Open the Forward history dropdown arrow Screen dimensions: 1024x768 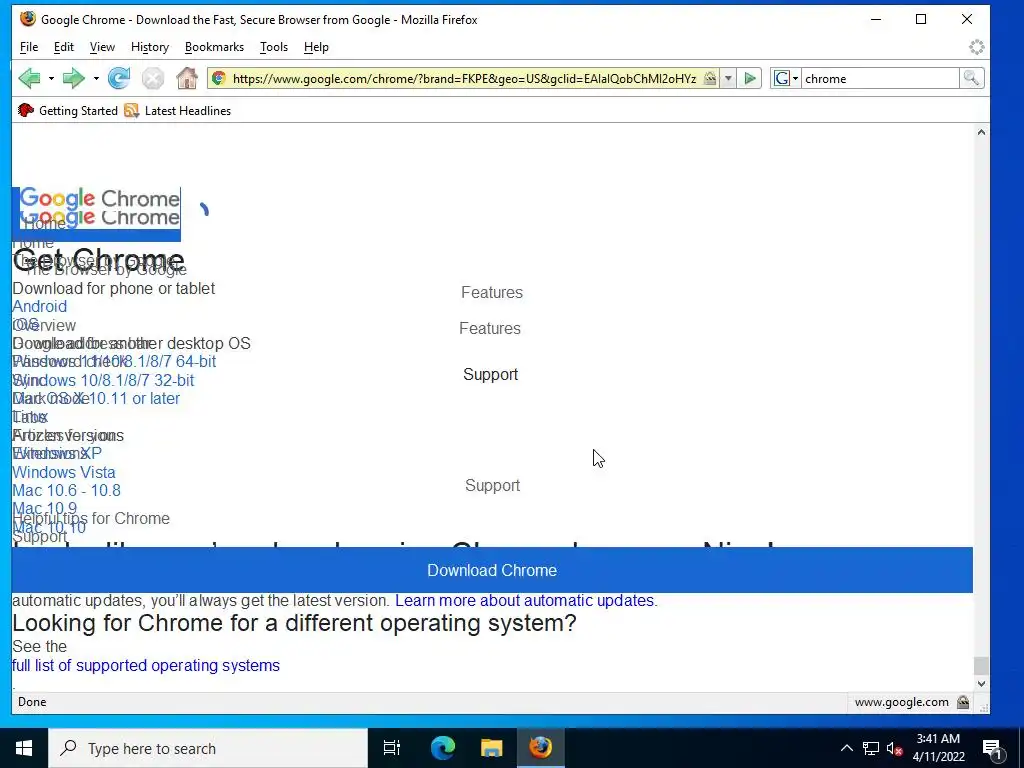click(x=96, y=78)
